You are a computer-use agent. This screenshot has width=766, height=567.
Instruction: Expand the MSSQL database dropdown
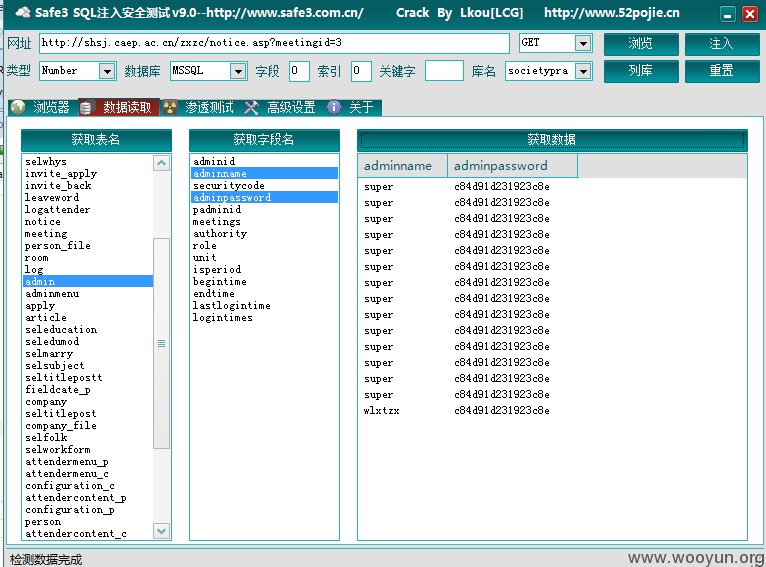tap(238, 71)
